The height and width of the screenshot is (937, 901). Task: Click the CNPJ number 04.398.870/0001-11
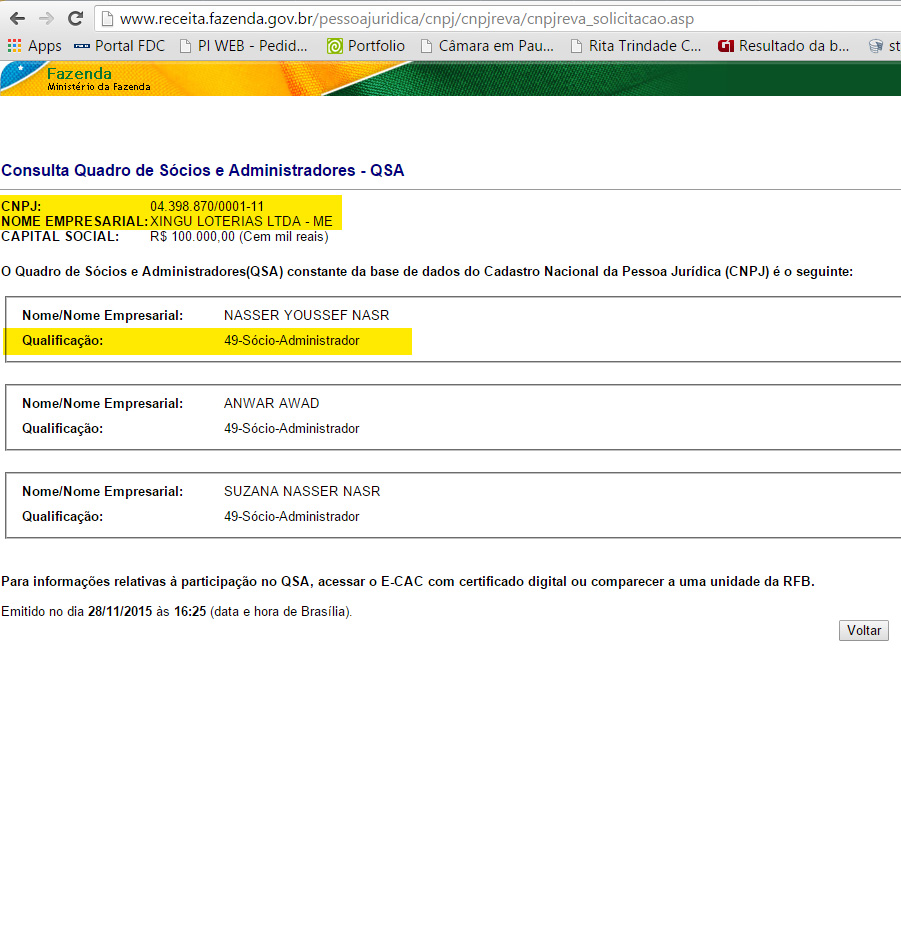pos(207,206)
